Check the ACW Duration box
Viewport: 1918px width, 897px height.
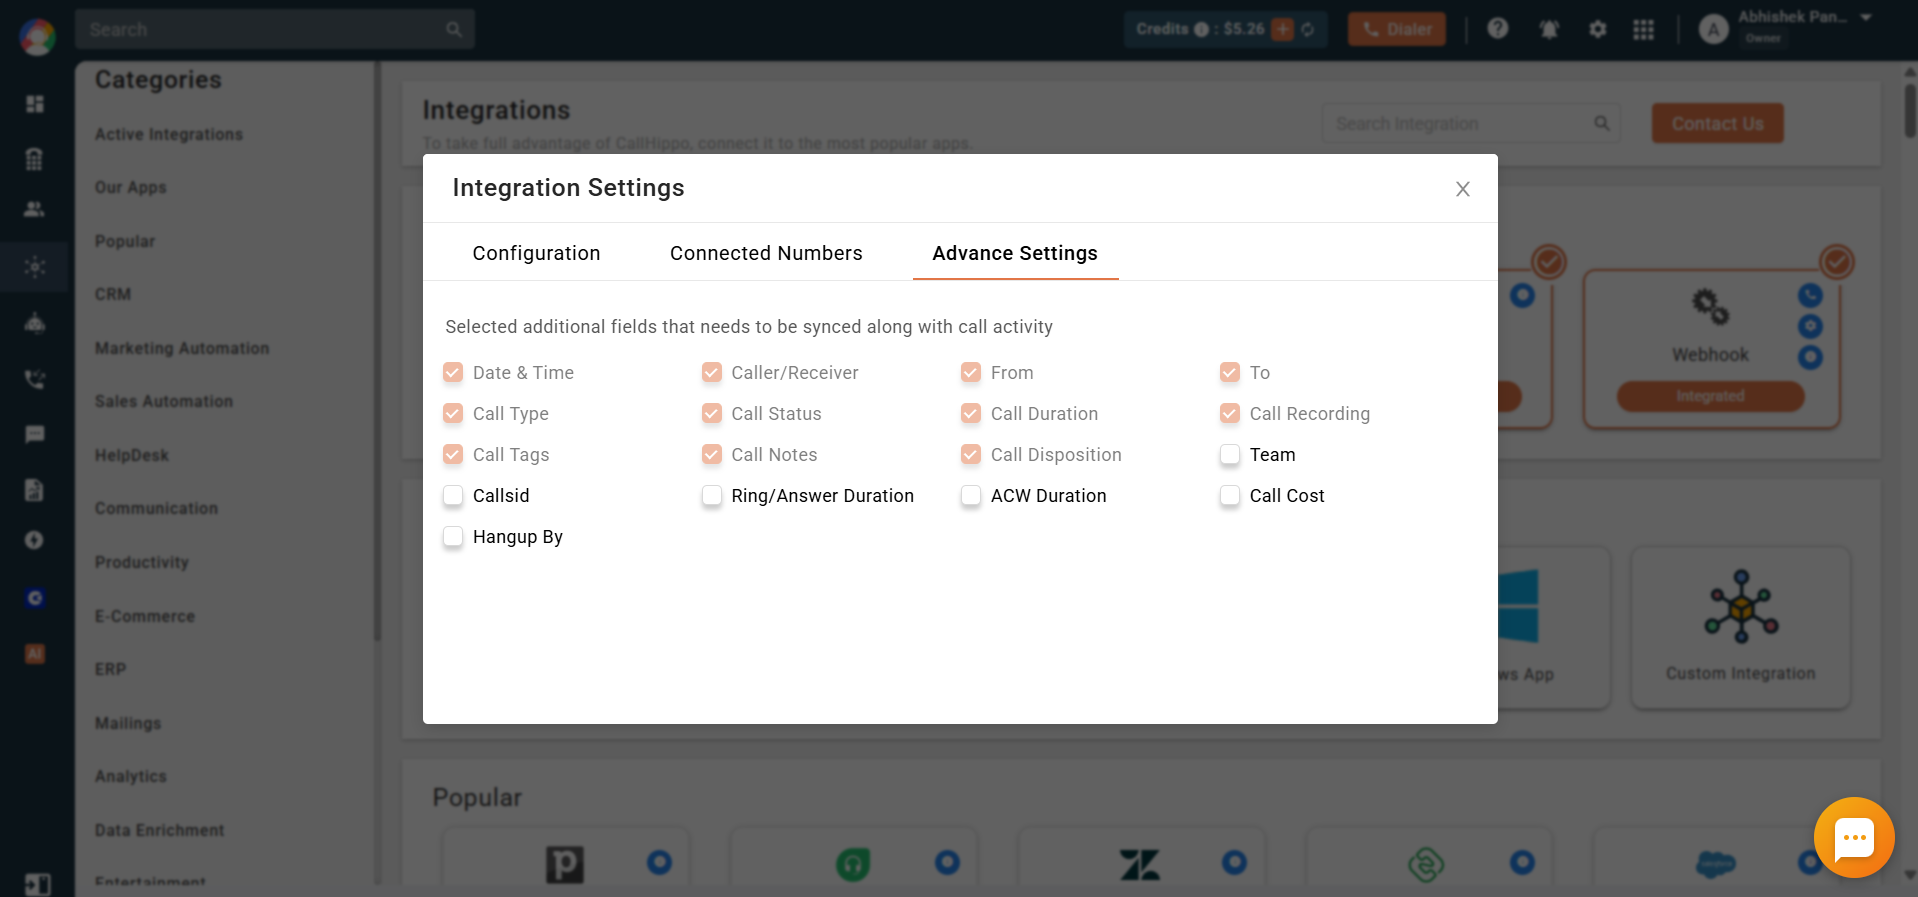(971, 496)
